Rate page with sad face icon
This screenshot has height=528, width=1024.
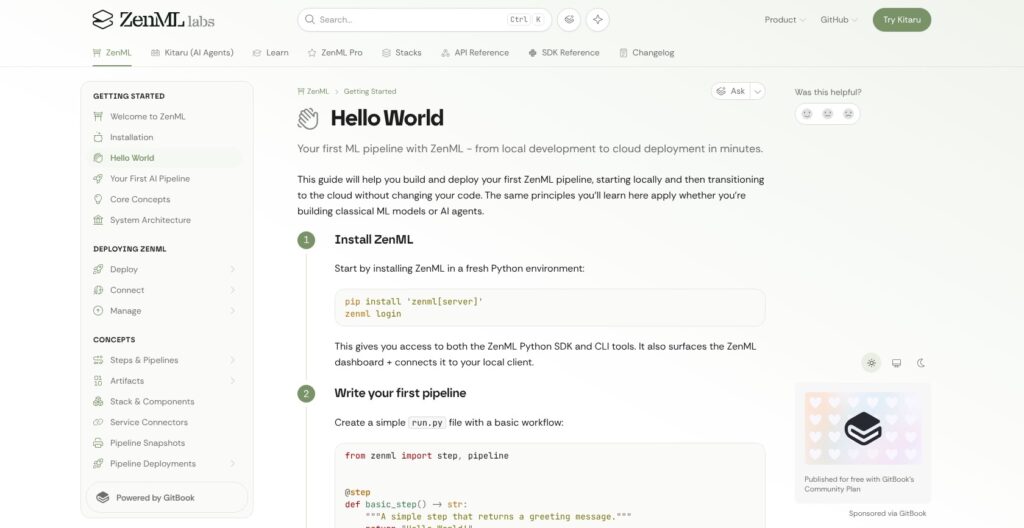tap(848, 114)
